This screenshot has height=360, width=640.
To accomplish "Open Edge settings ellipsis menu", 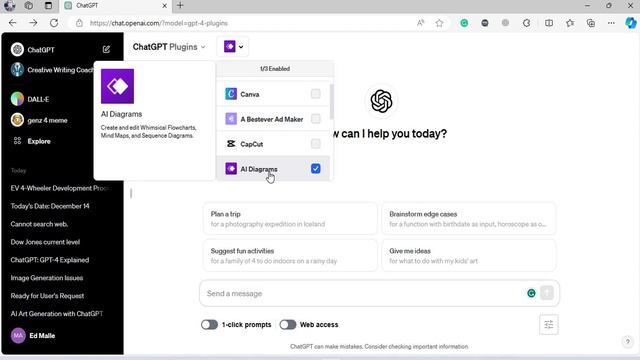I will [x=611, y=23].
